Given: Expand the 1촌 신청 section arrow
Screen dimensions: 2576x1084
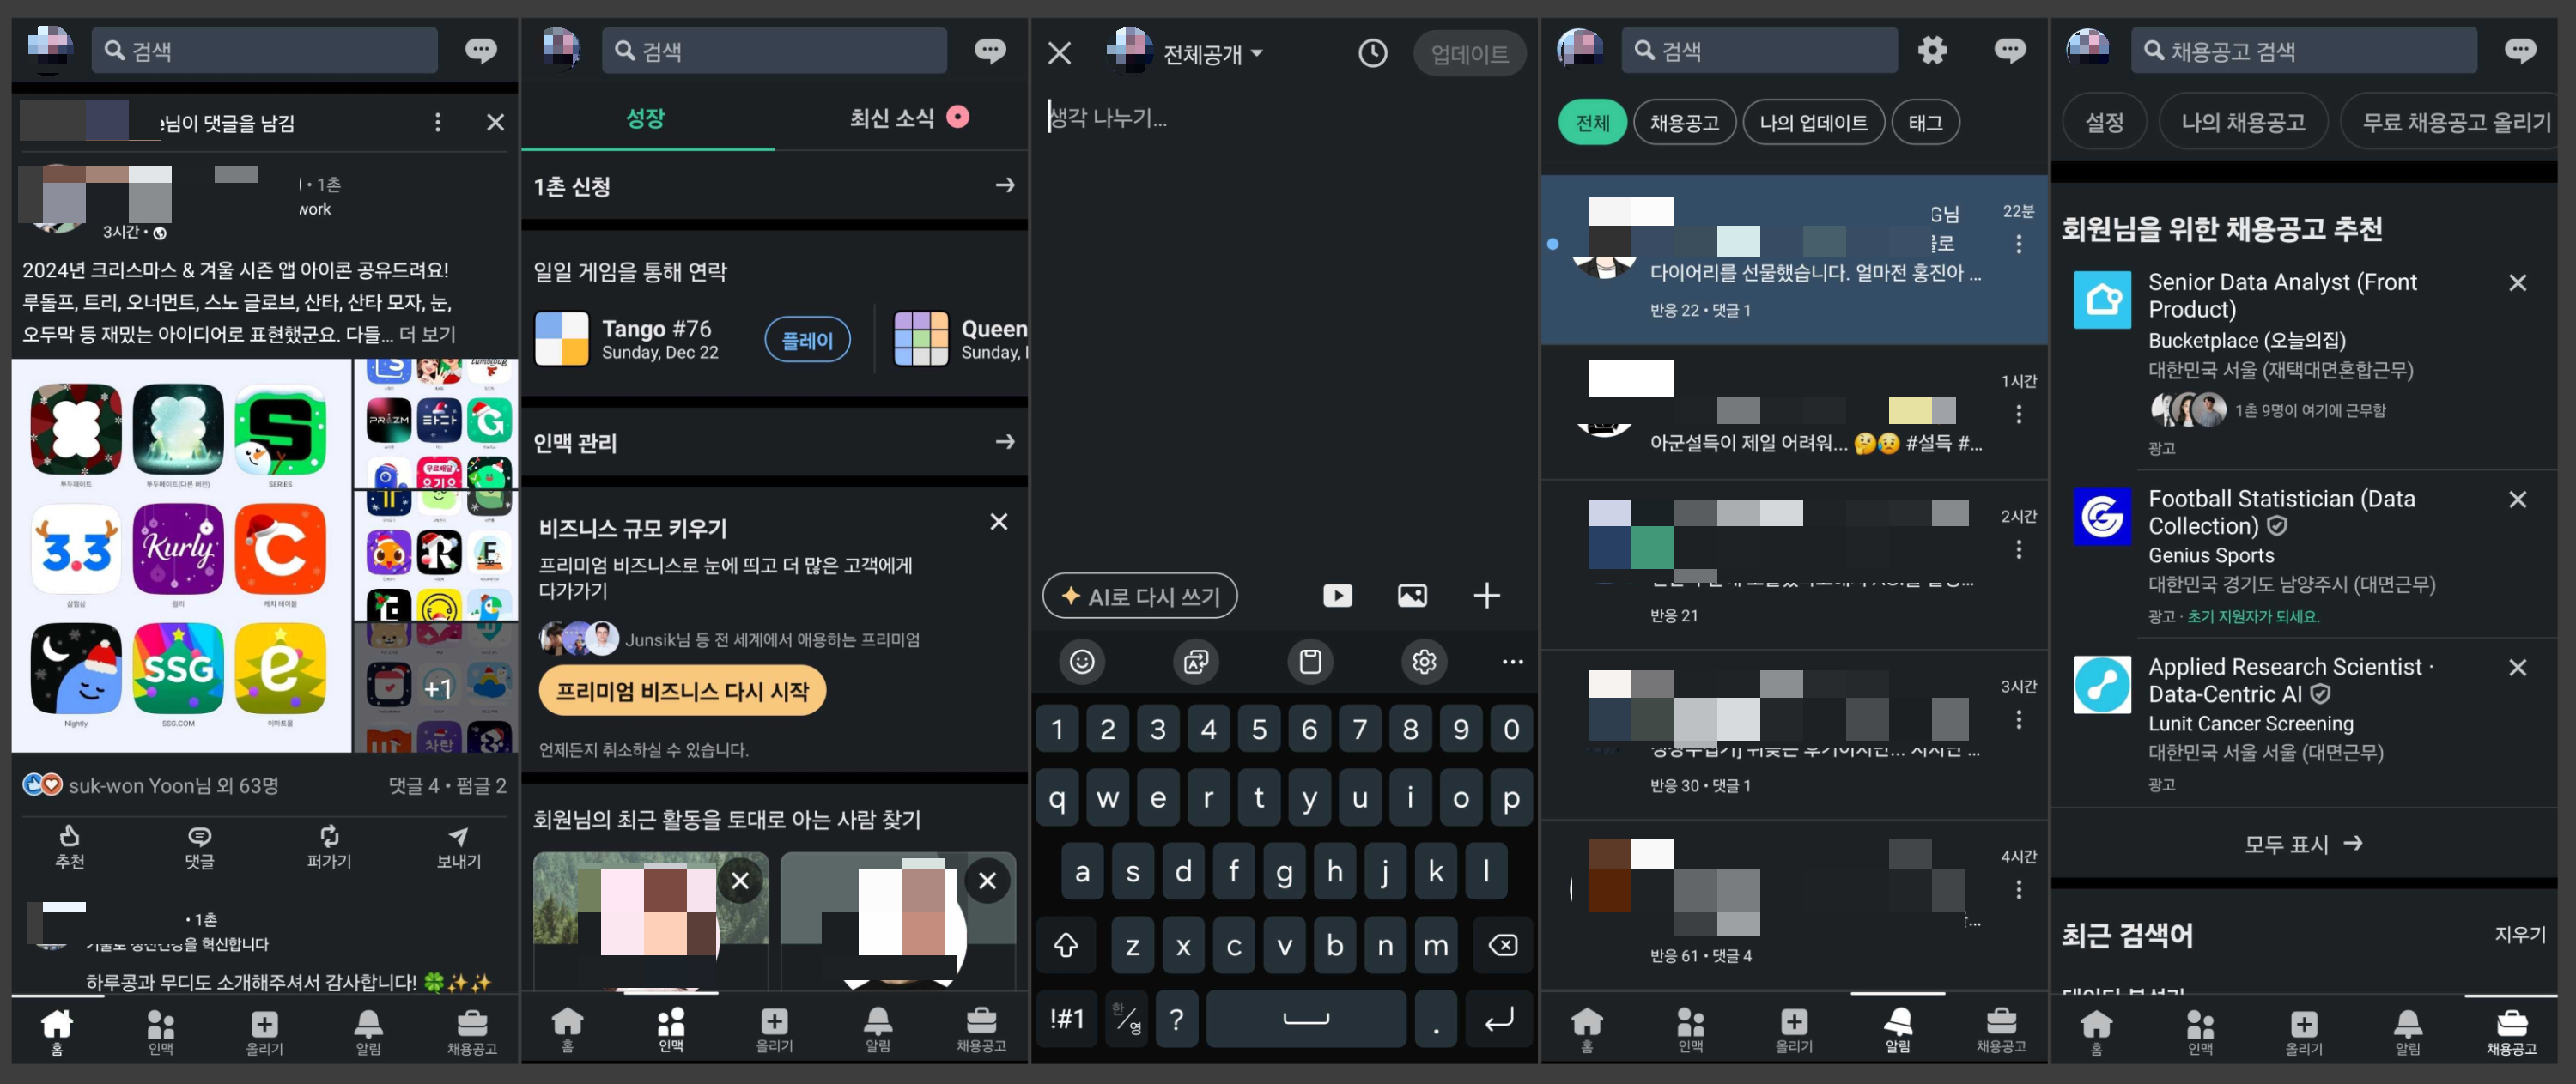Looking at the screenshot, I should tap(1005, 185).
